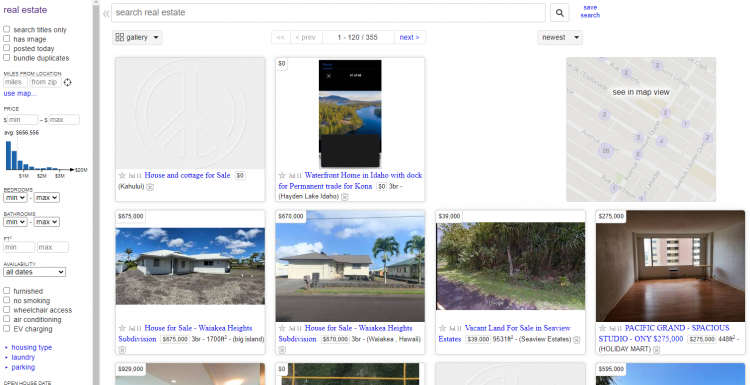Star the $670,000 Waiakea Heights house listing

tap(282, 329)
